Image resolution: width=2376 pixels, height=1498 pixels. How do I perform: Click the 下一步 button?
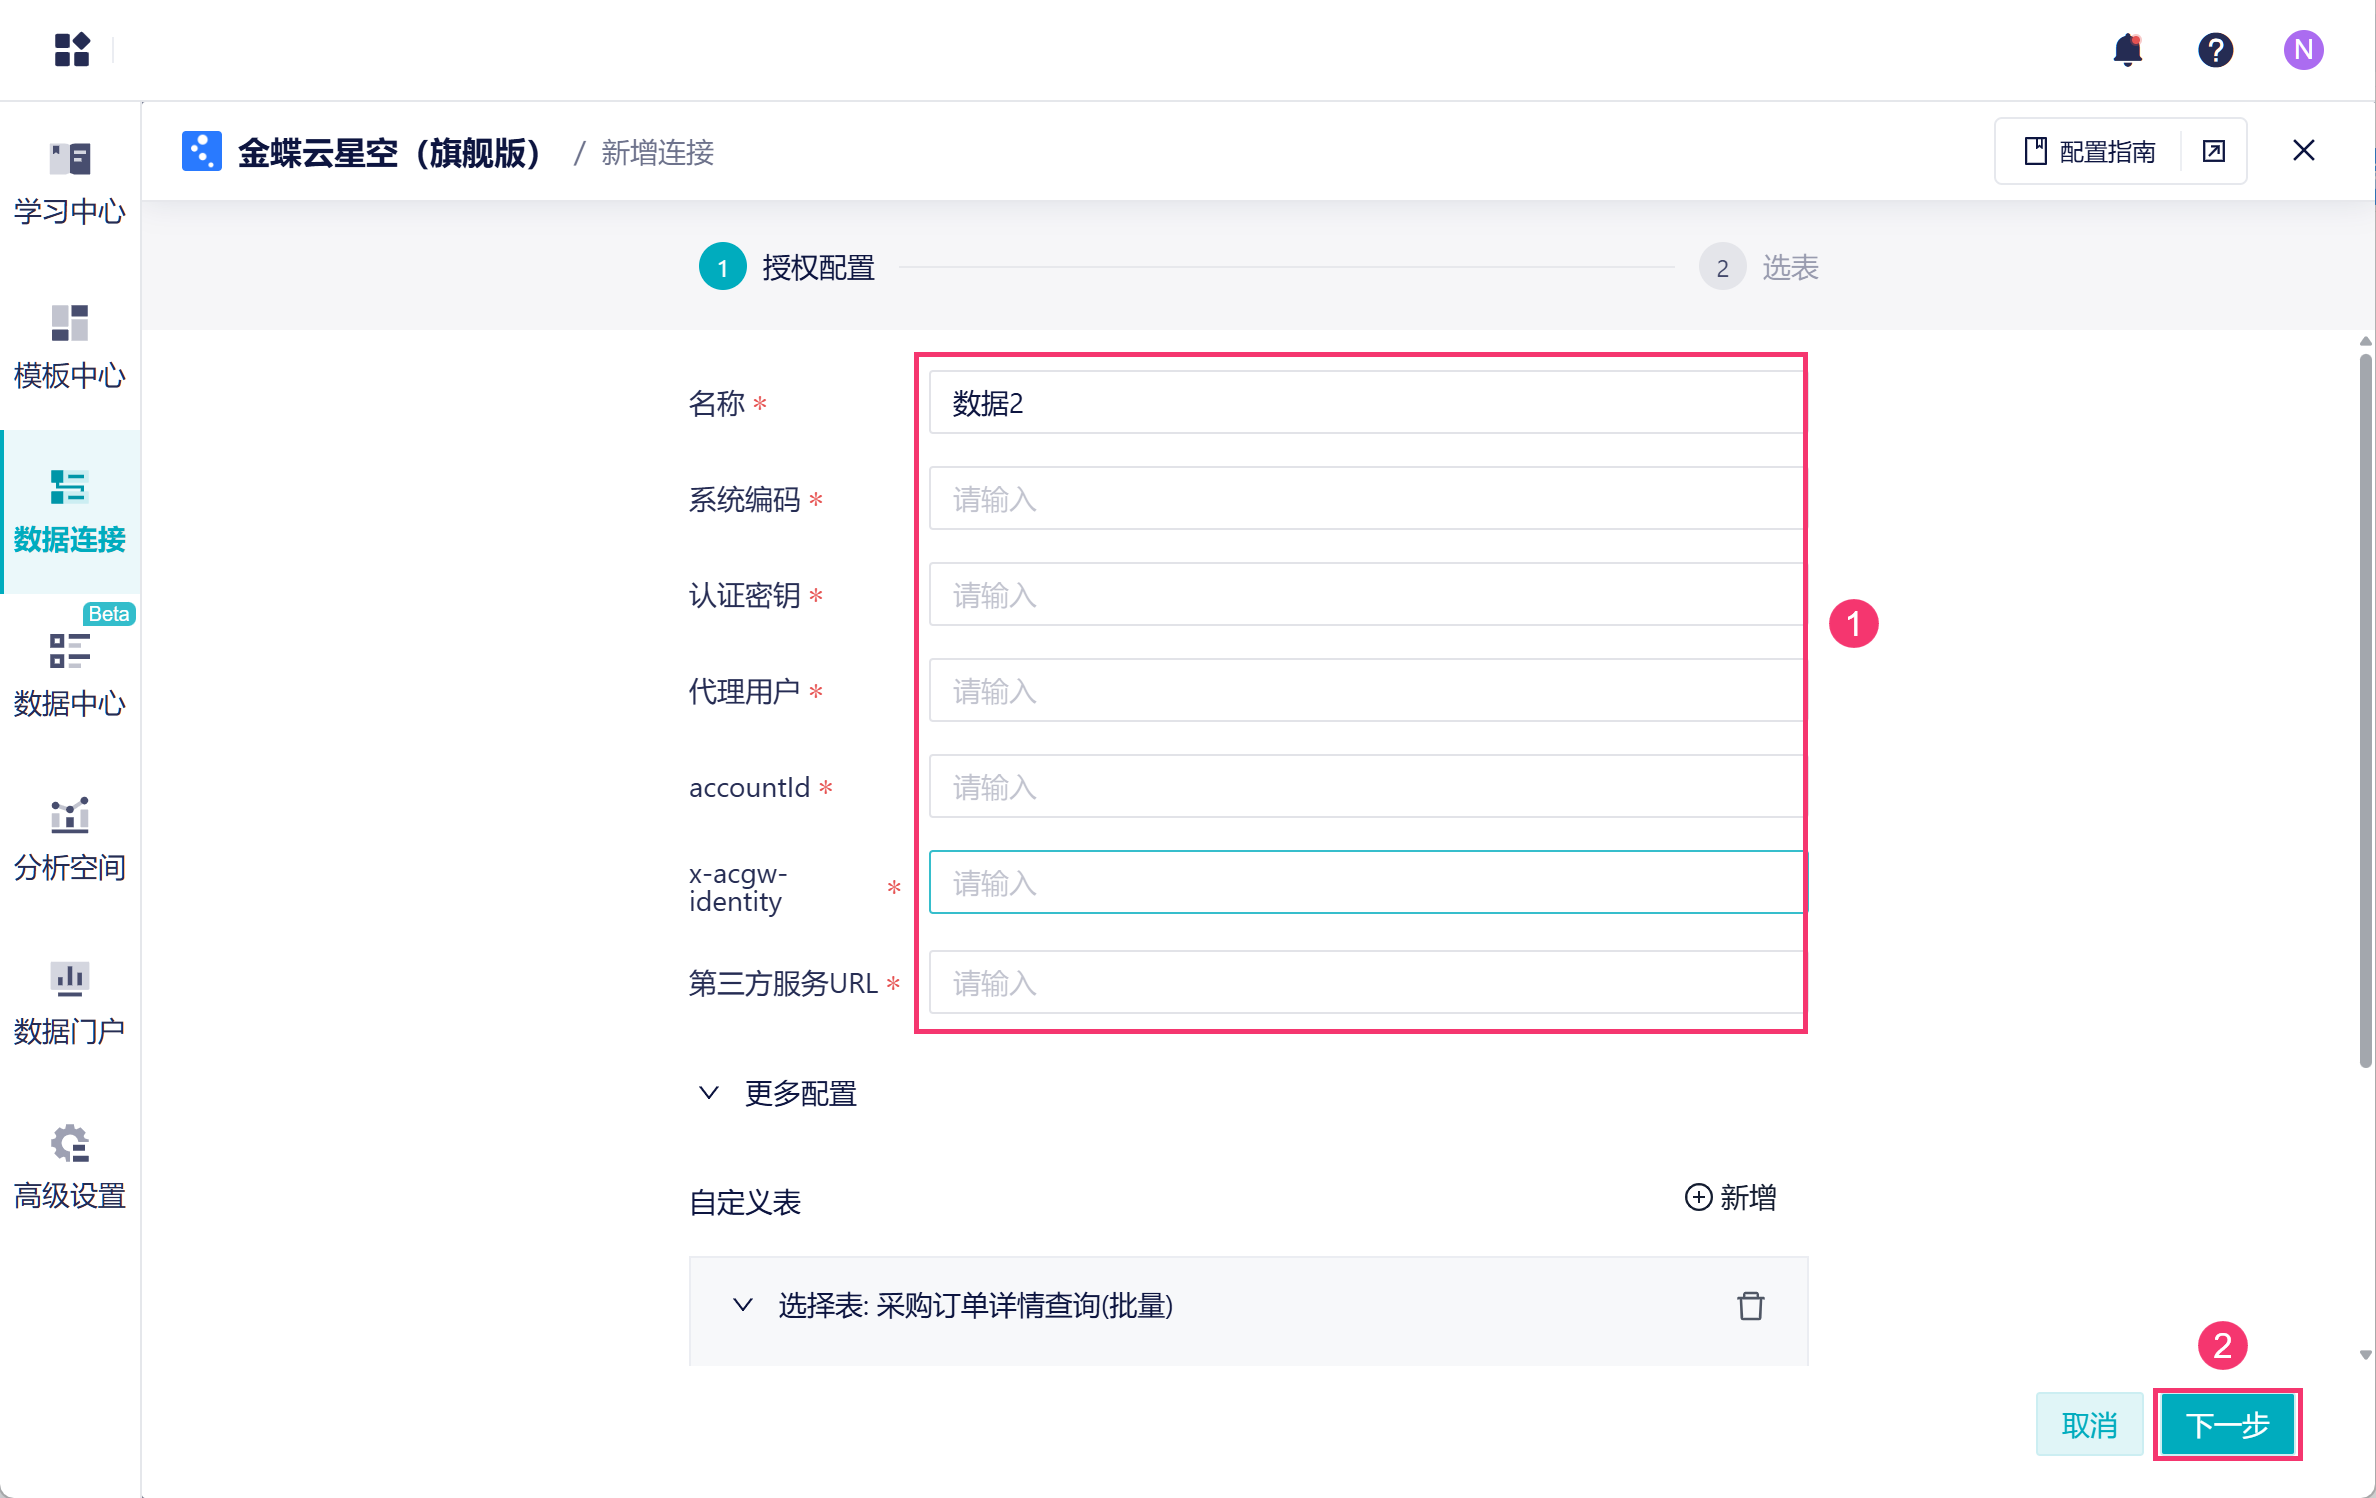(2227, 1424)
